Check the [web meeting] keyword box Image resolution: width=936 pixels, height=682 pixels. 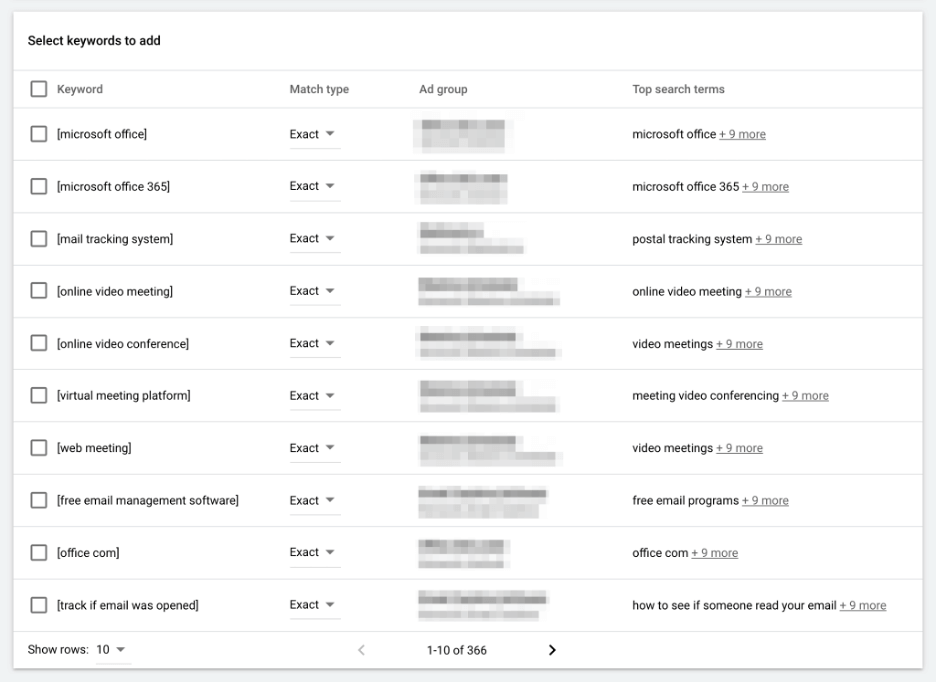point(39,448)
